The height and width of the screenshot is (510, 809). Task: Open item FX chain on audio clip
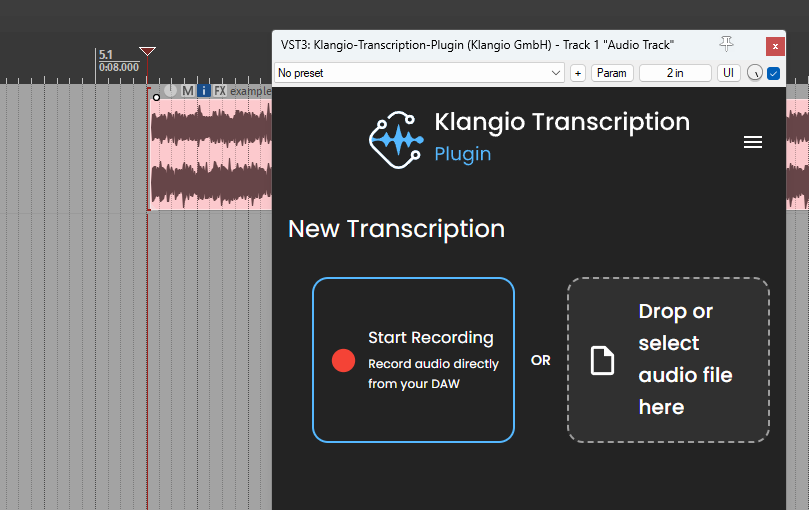pos(220,91)
